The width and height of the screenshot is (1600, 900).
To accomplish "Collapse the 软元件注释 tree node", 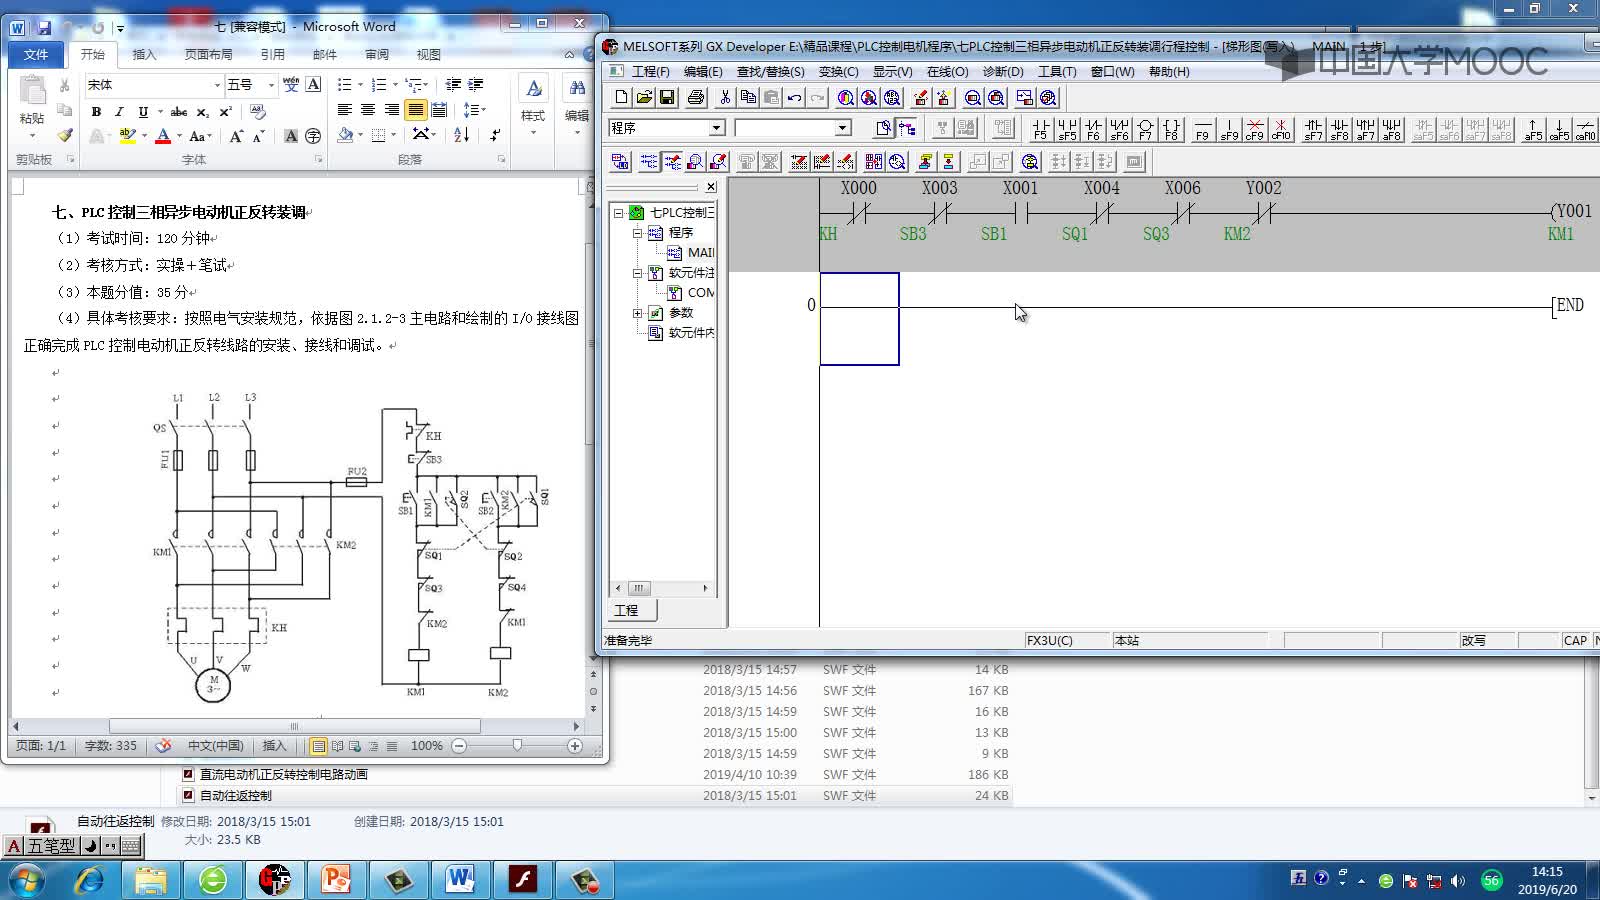I will pos(637,272).
